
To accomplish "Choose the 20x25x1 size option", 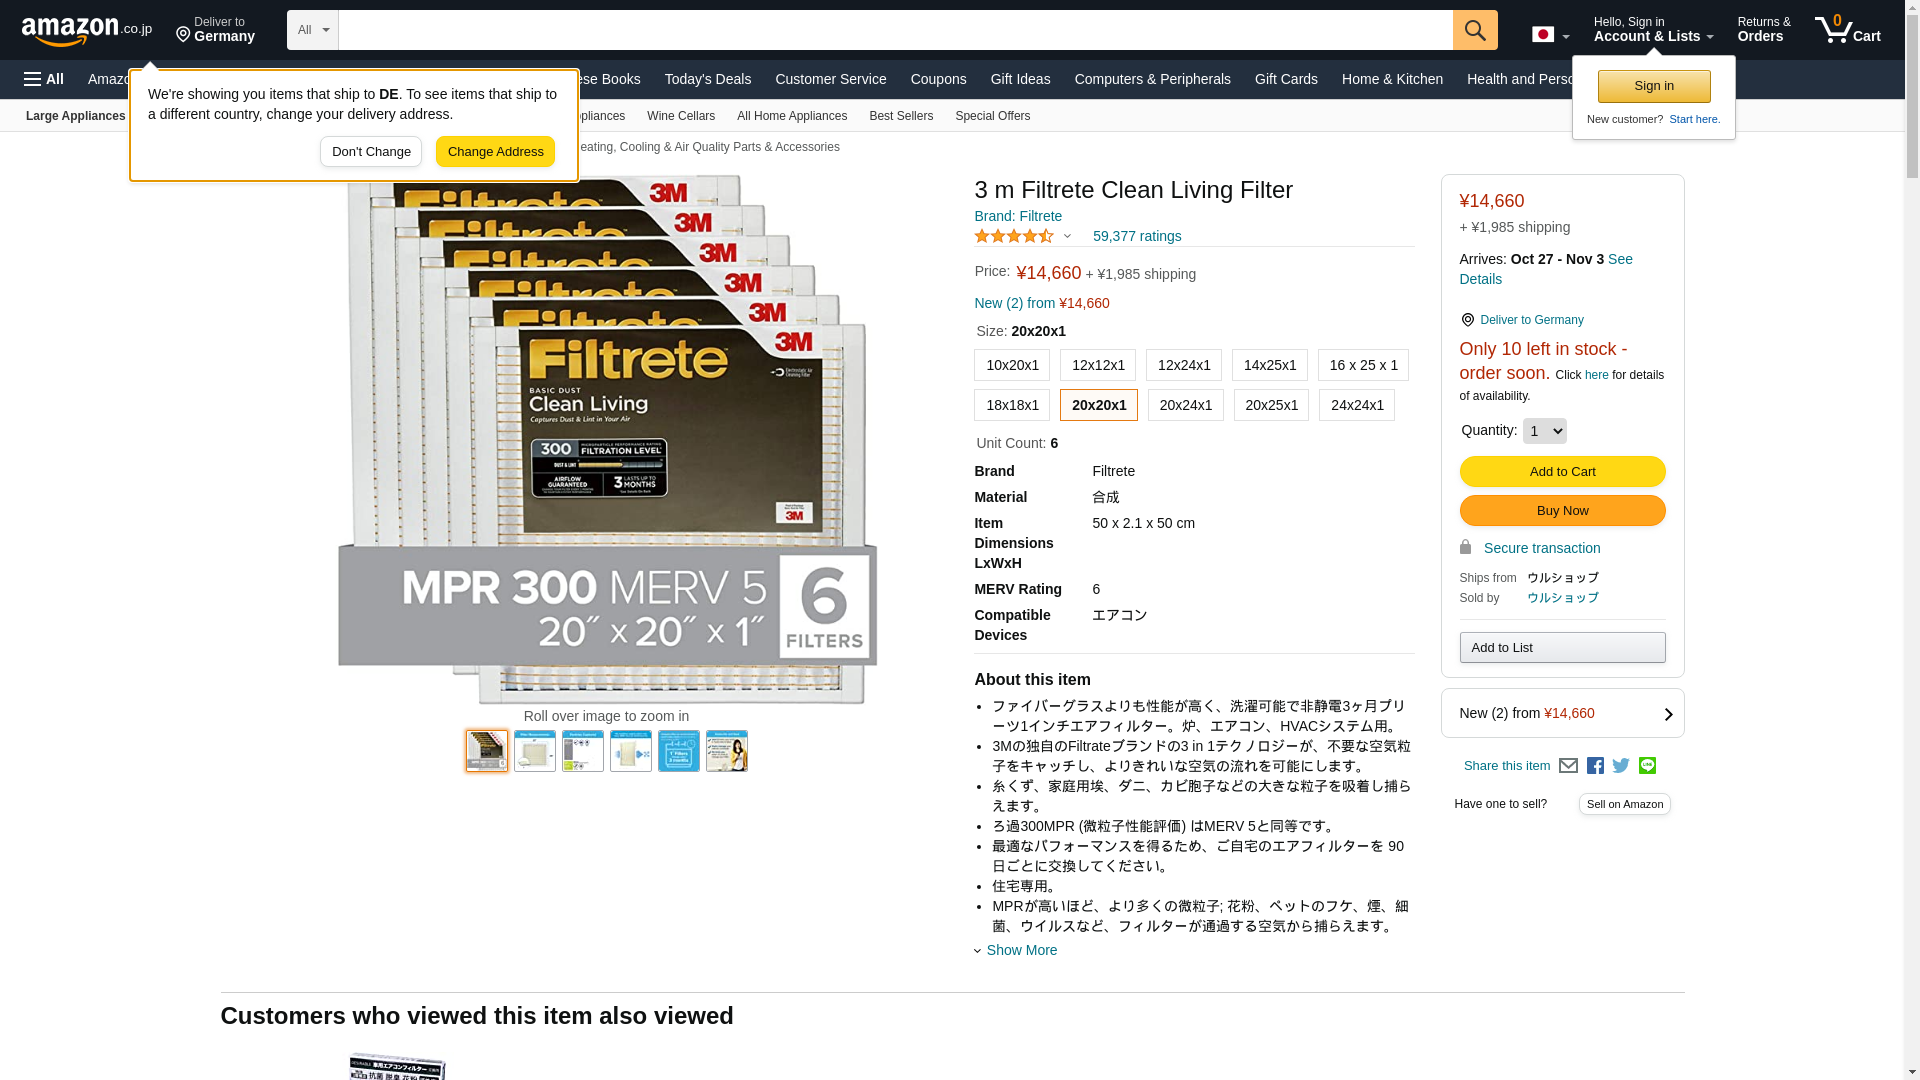I will (x=1271, y=405).
